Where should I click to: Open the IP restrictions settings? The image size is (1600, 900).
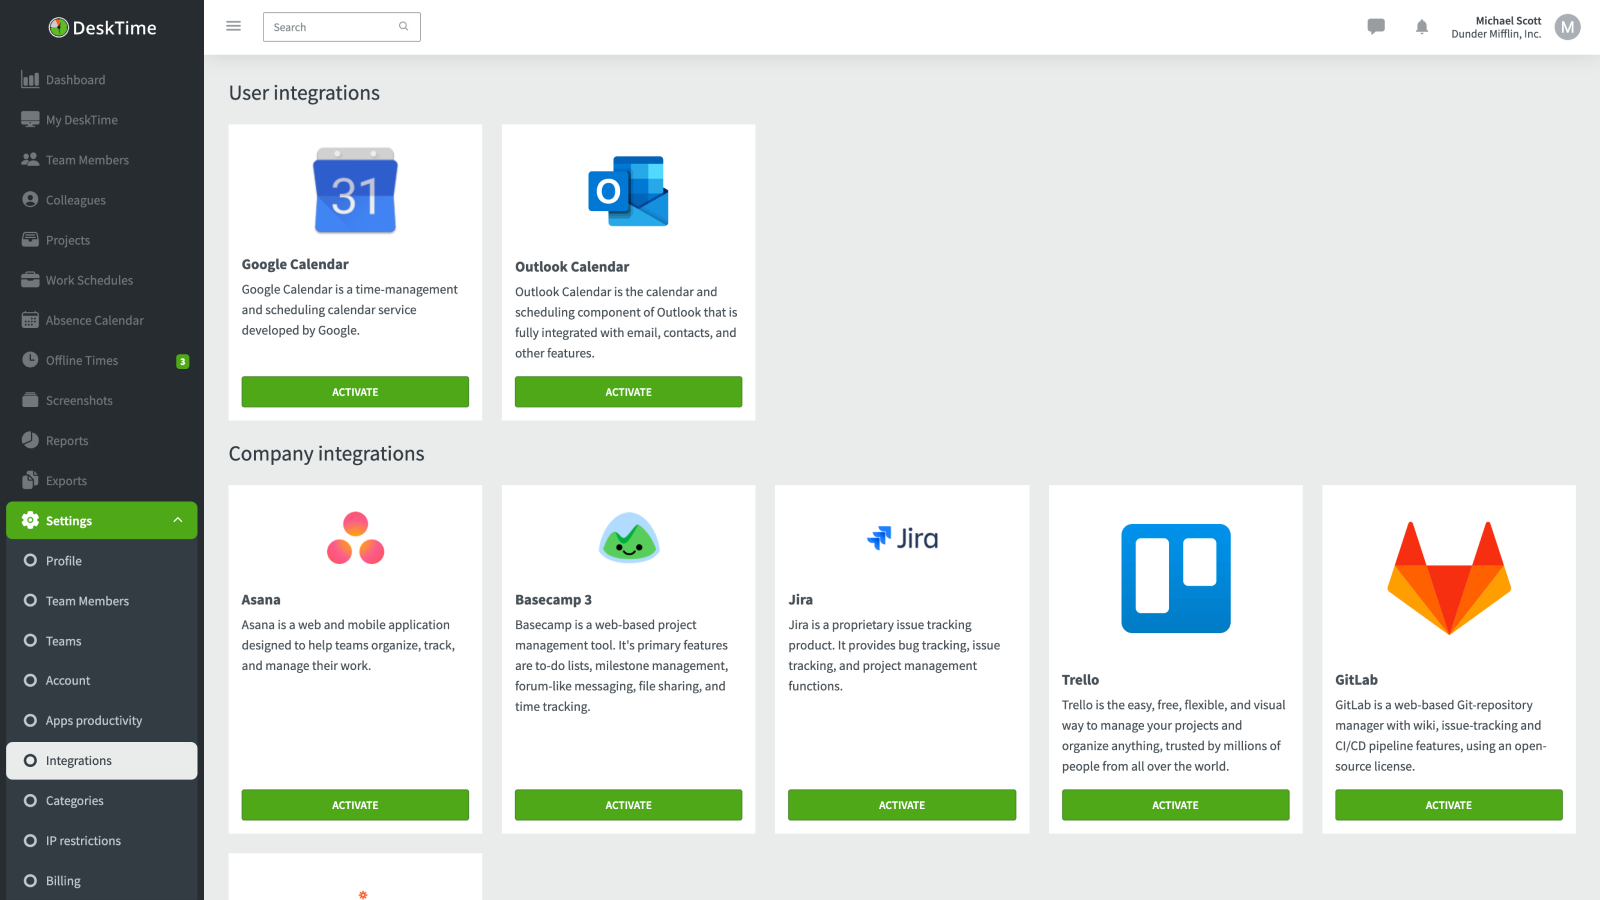[83, 840]
